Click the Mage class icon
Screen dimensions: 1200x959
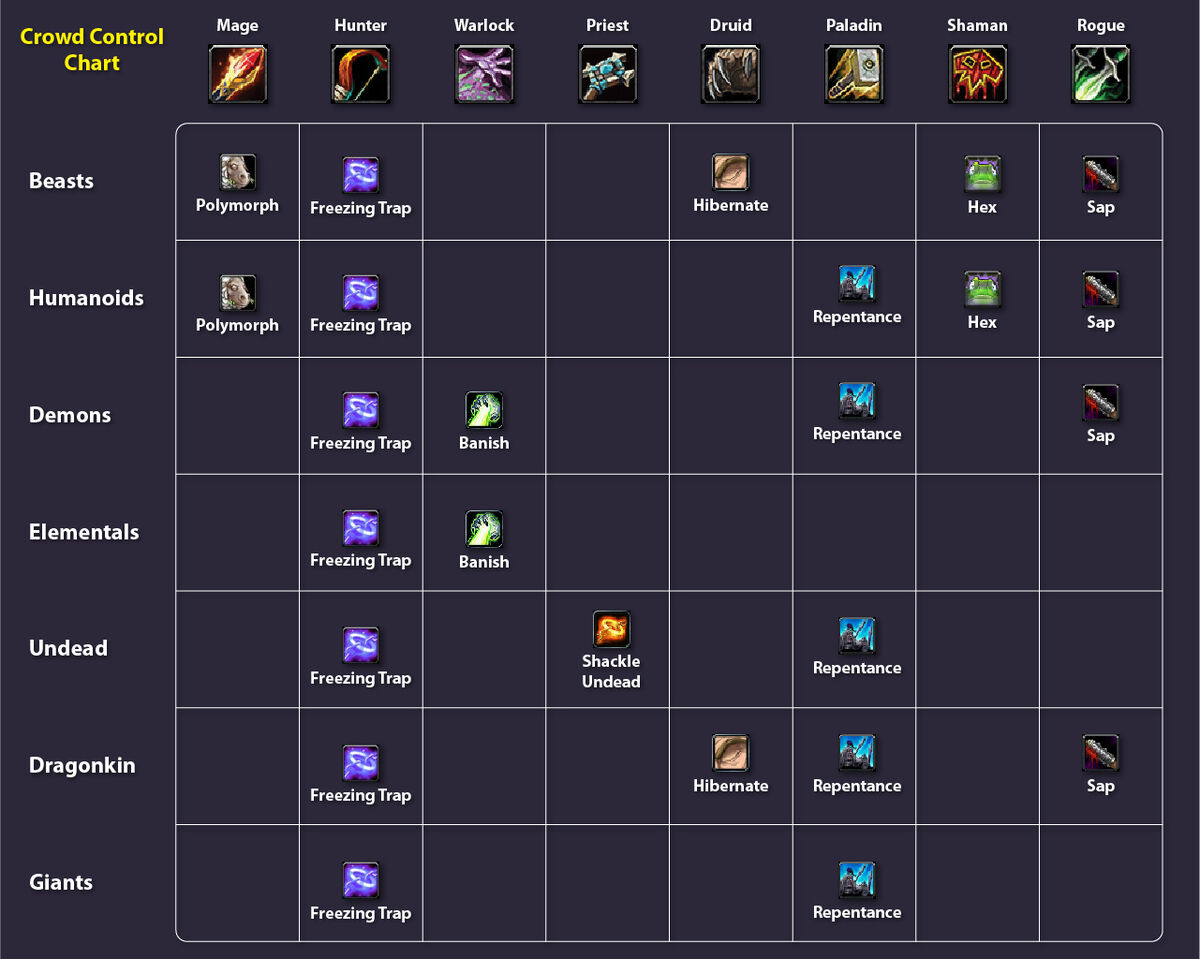click(237, 72)
